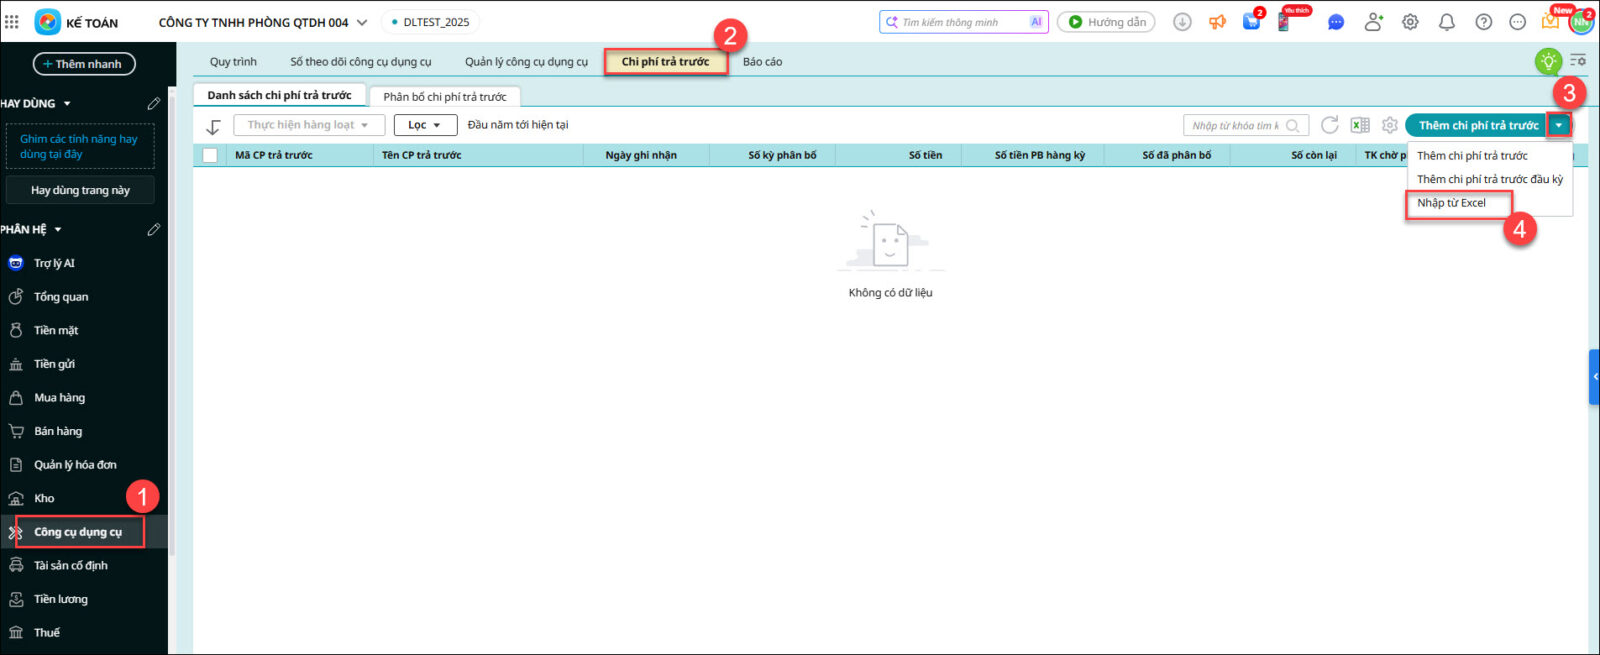Open Thực hiện hàng loạt dropdown
This screenshot has width=1600, height=655.
coord(308,125)
